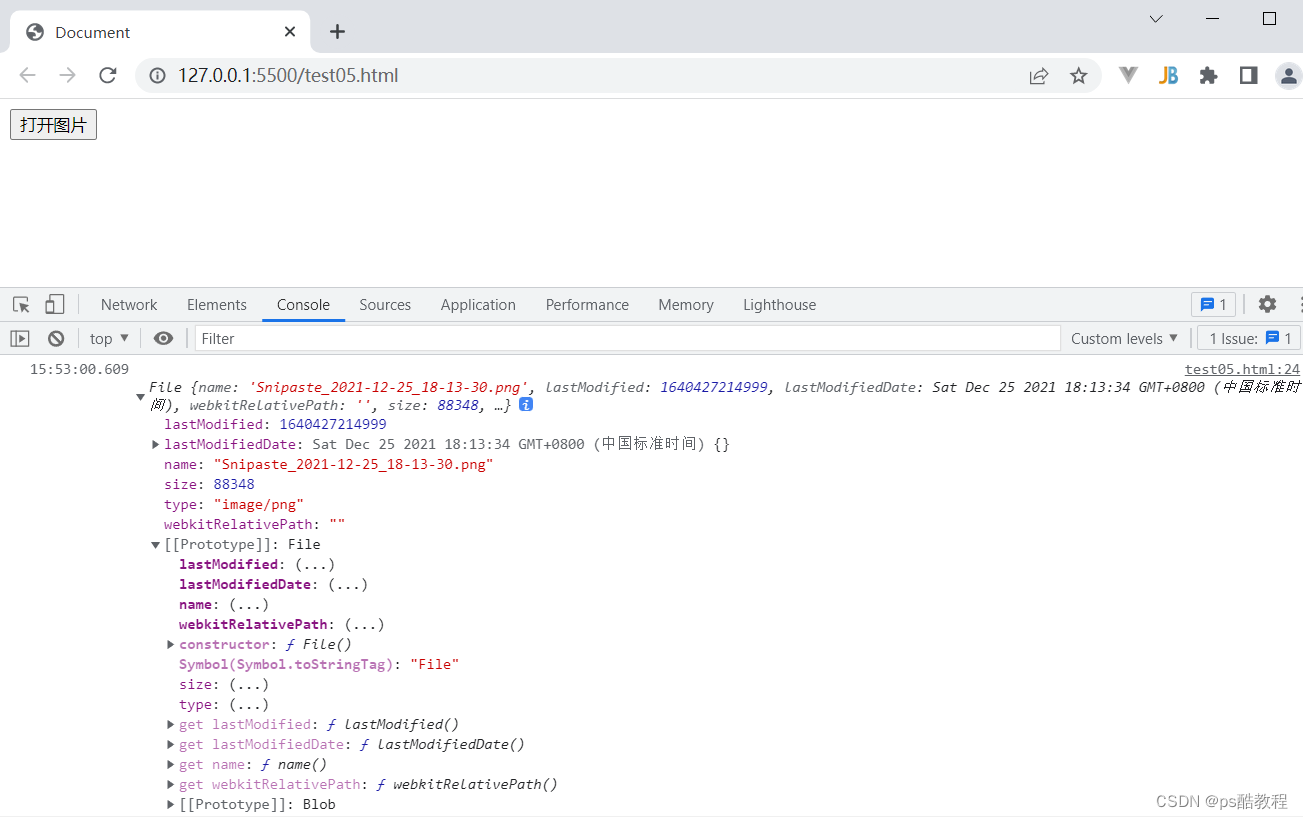
Task: Open the Application tab
Action: [478, 305]
